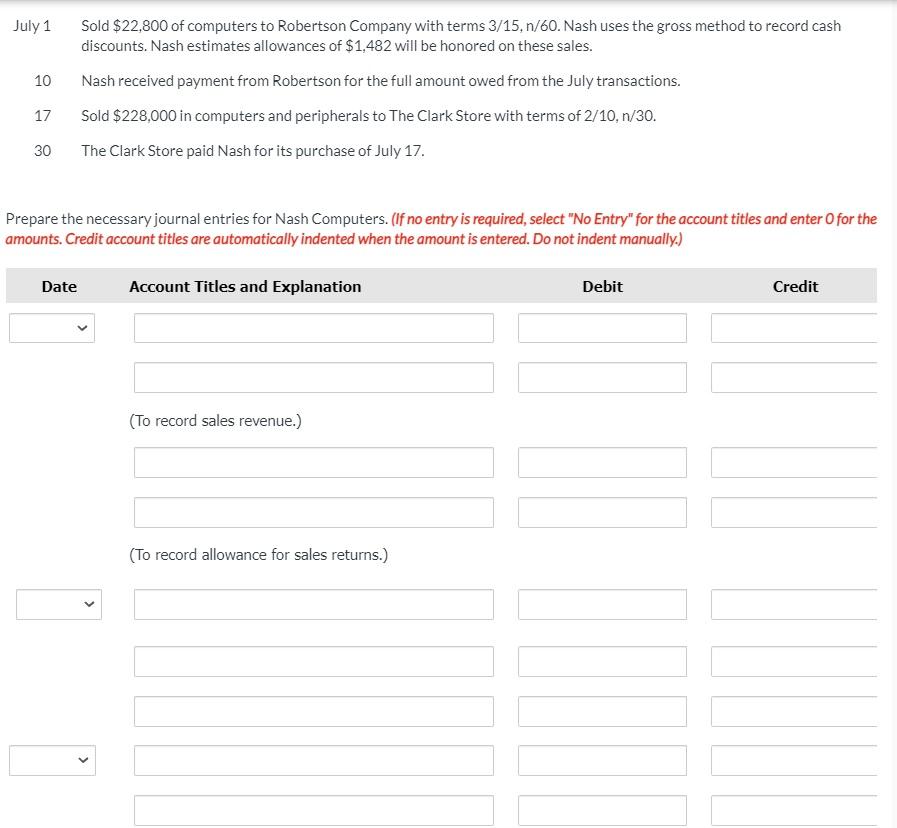The height and width of the screenshot is (828, 897).
Task: Click debit field beside third Date dropdown
Action: coord(602,760)
